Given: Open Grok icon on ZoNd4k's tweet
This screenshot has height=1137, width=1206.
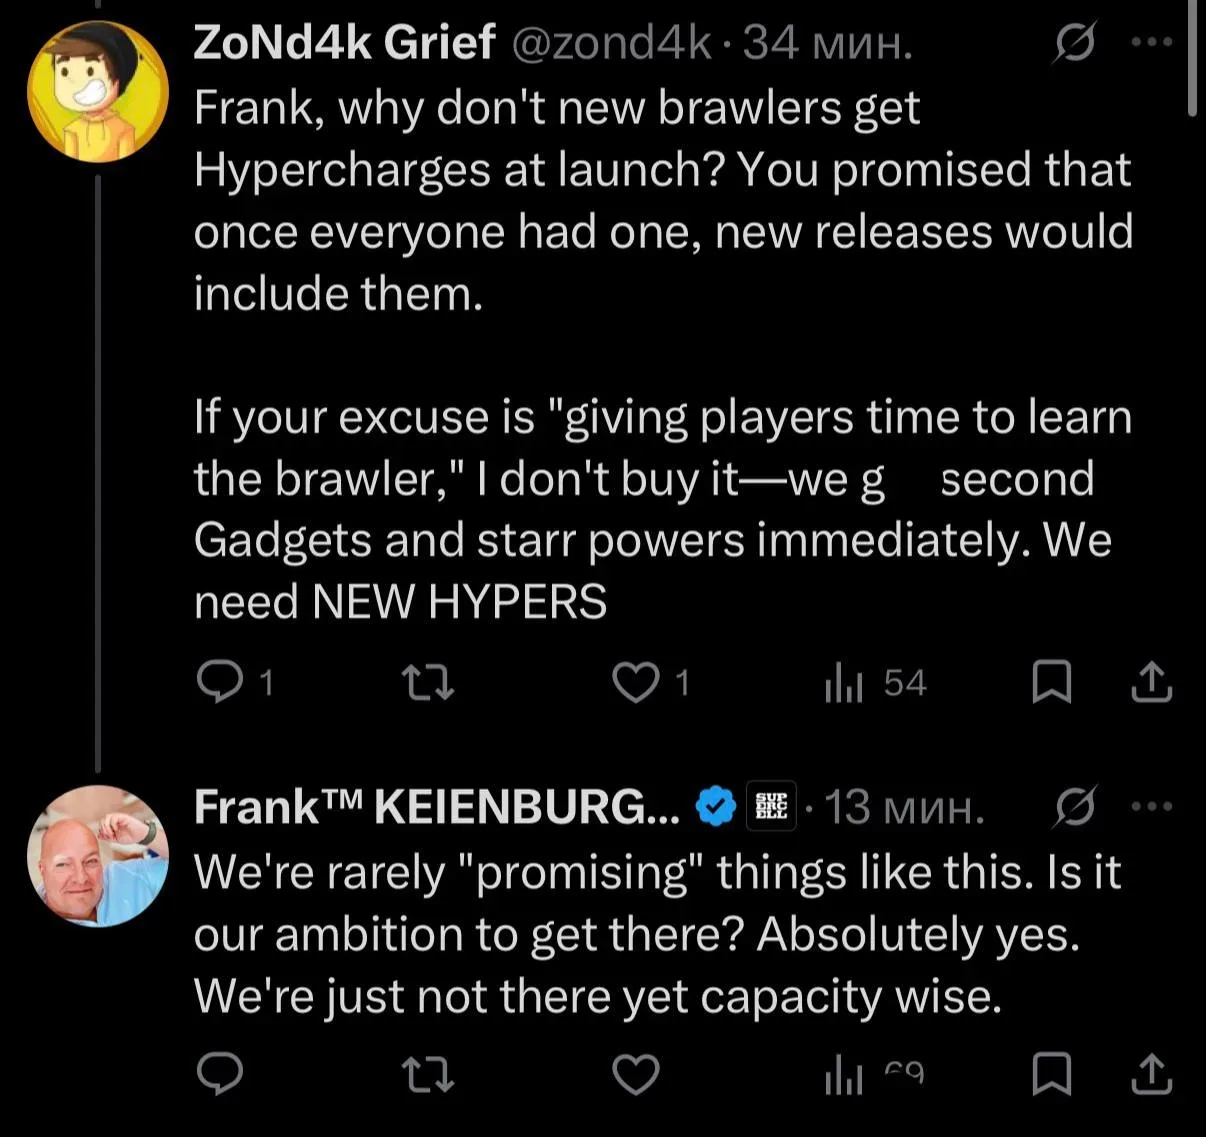Looking at the screenshot, I should tap(1076, 43).
